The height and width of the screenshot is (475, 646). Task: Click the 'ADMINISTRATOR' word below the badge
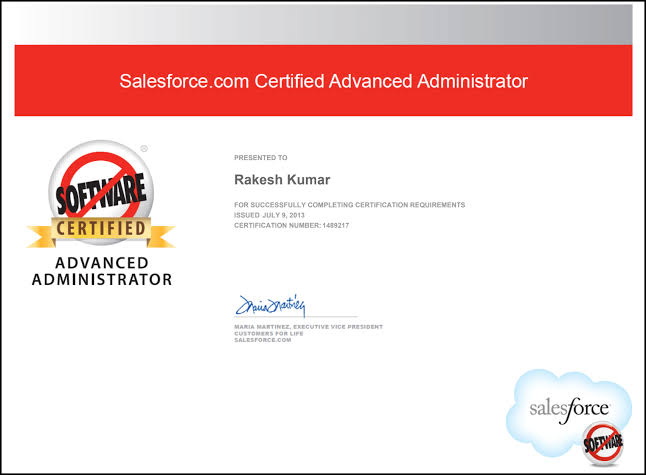(x=102, y=279)
